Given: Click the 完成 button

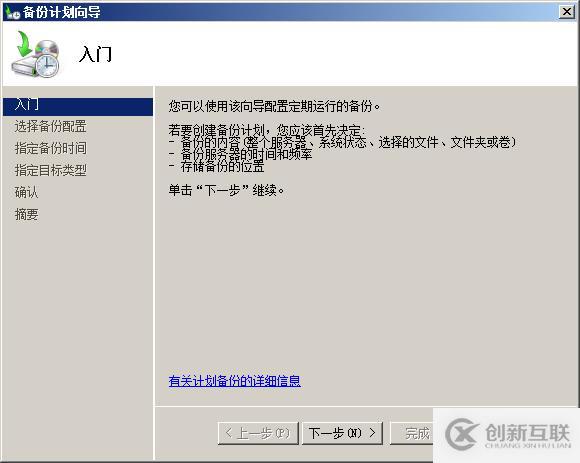Looking at the screenshot, I should pos(411,433).
